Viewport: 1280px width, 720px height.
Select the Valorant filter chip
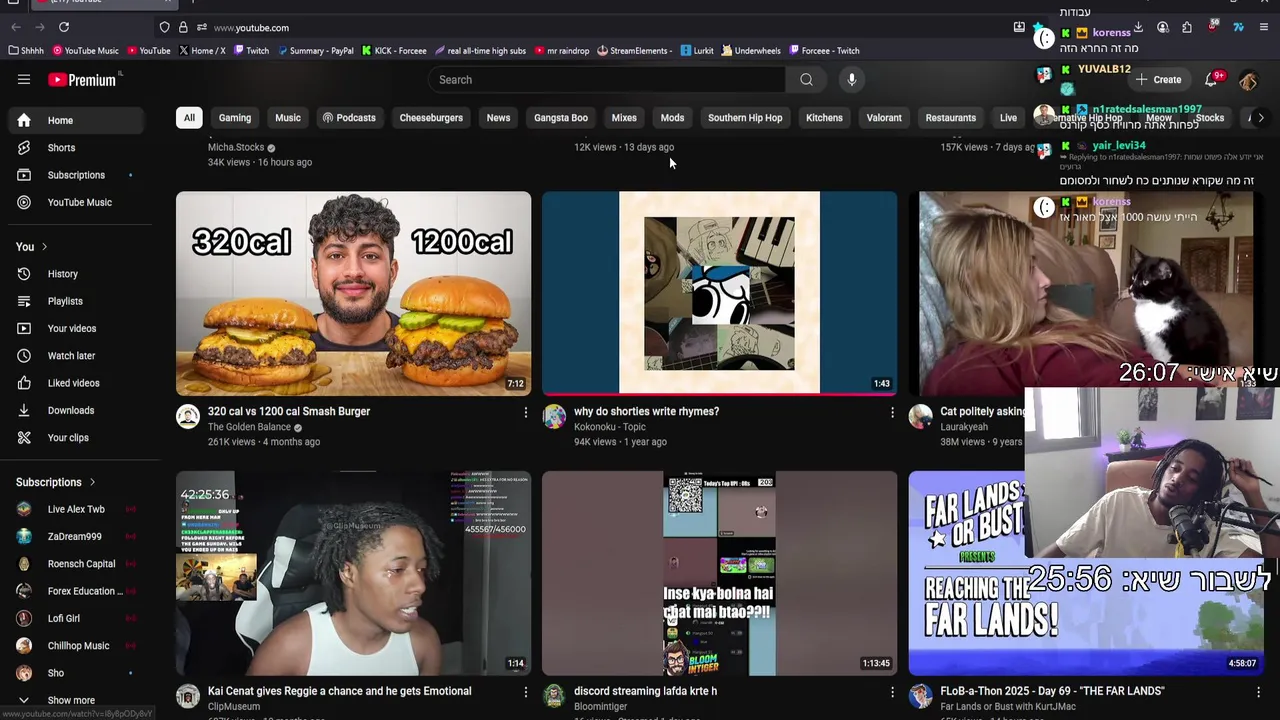point(884,118)
